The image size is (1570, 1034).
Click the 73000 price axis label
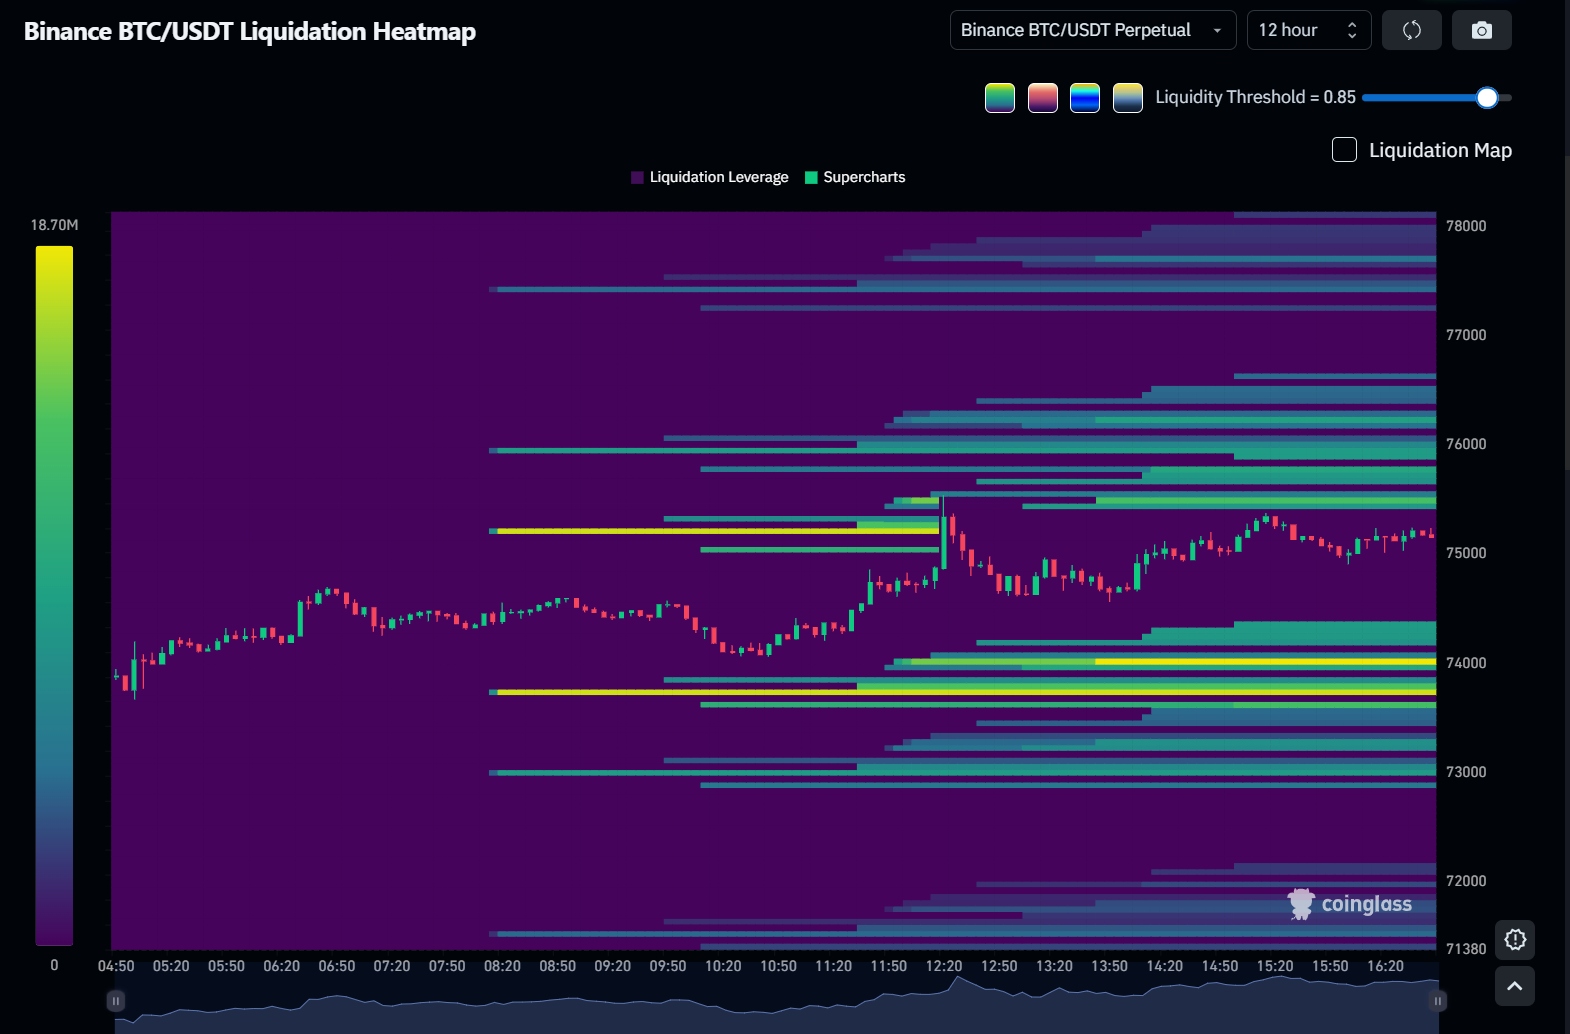(1466, 772)
